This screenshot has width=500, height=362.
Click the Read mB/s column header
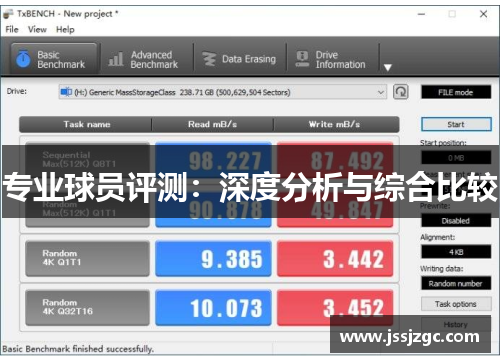click(x=213, y=124)
